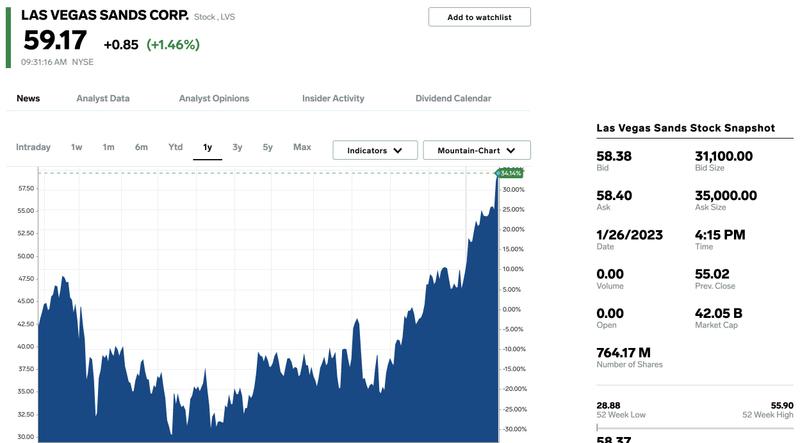
Task: Click the 42.05 B Market Cap value
Action: pos(718,313)
